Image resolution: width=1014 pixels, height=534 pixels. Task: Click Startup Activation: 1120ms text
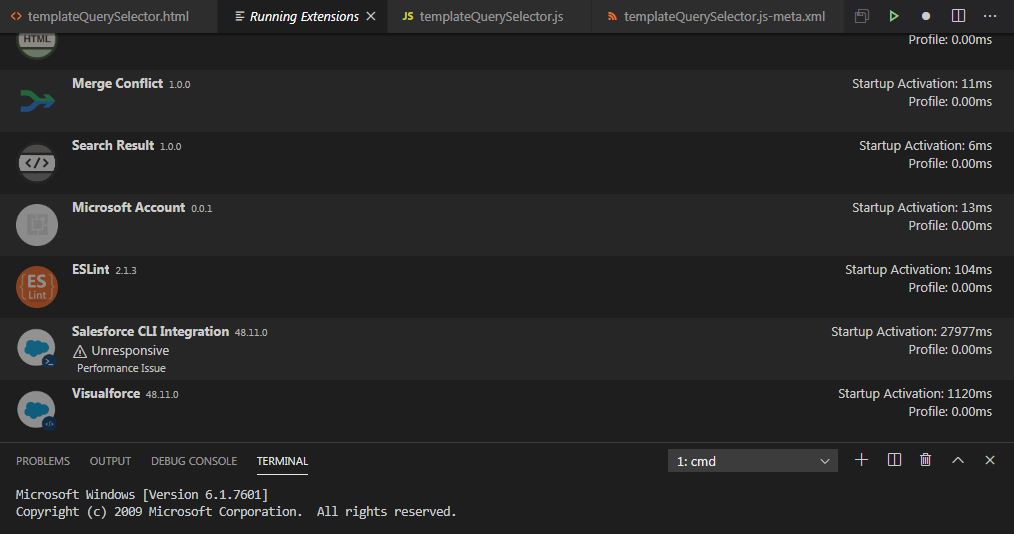point(914,394)
